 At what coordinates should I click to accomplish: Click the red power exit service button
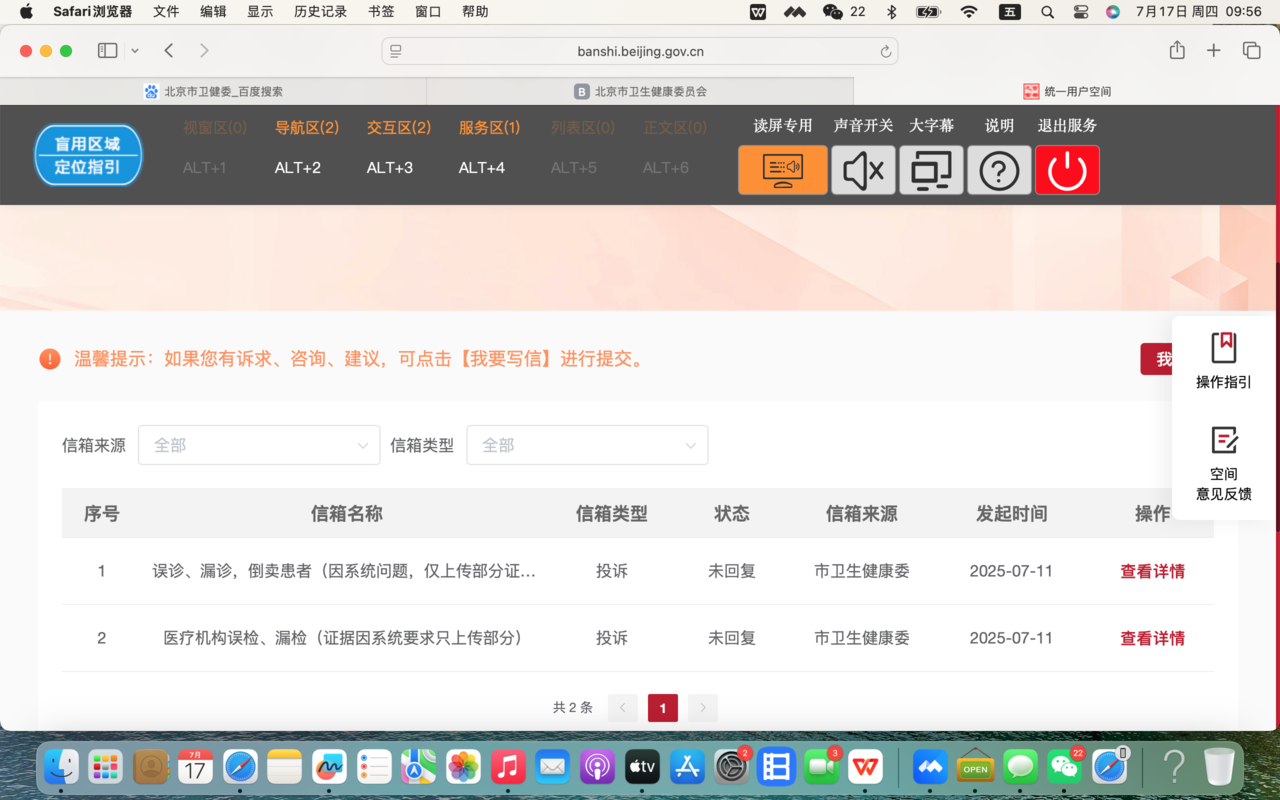1067,170
